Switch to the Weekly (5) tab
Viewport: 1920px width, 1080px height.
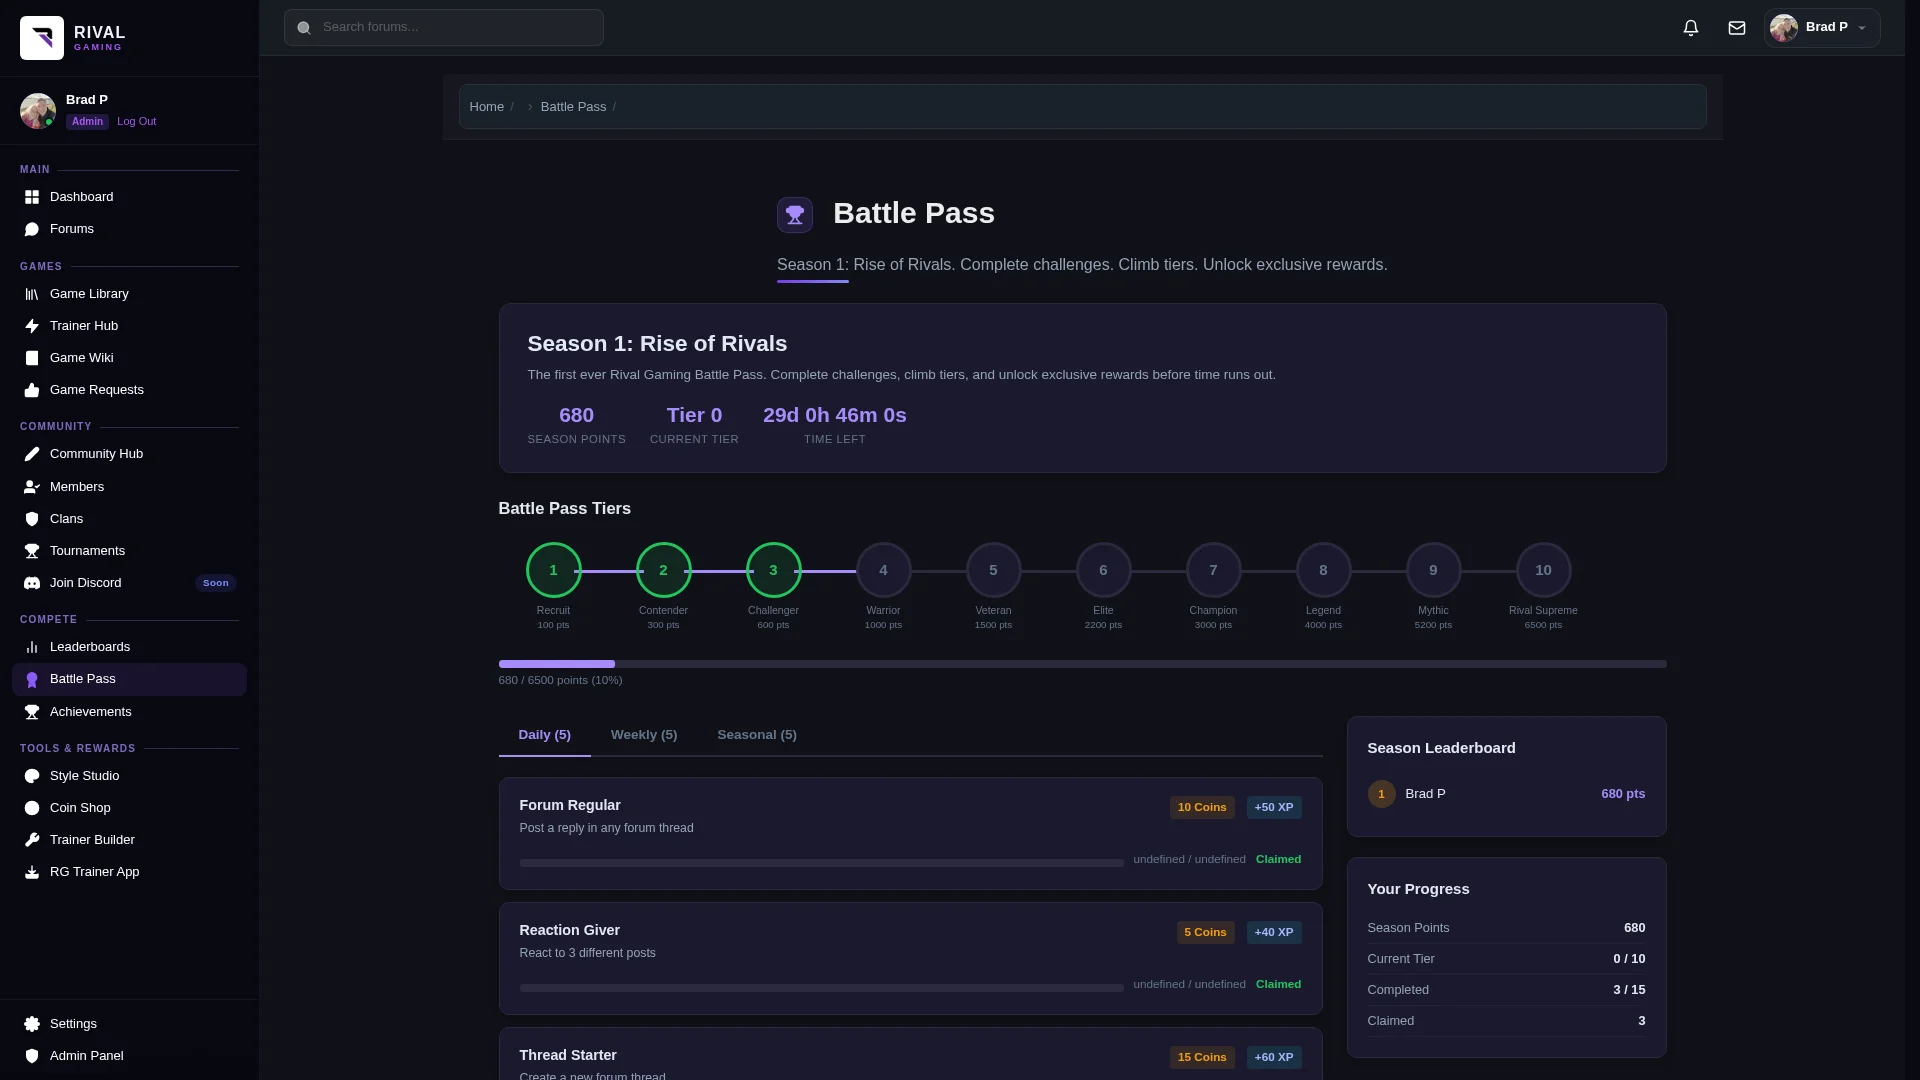coord(643,735)
